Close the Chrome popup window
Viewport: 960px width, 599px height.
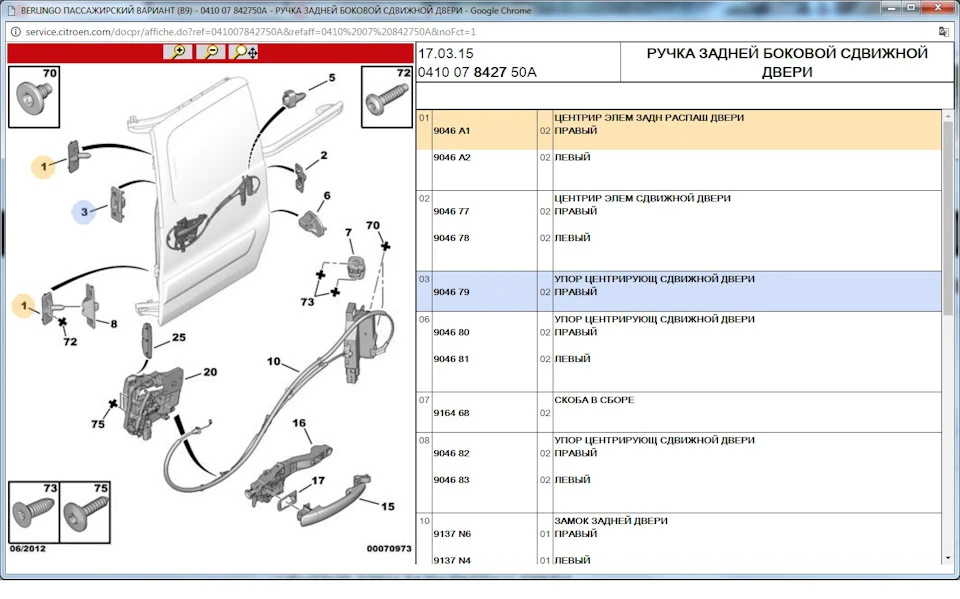[937, 8]
